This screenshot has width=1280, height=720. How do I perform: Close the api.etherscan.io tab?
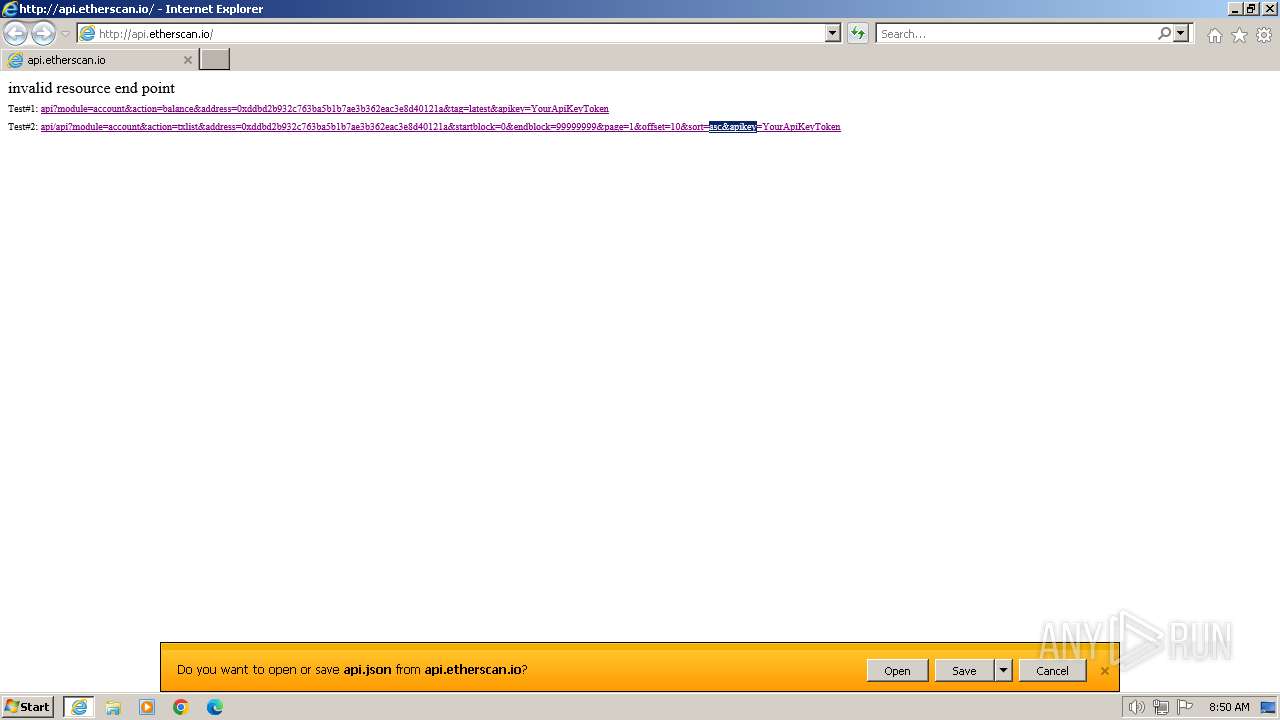point(187,60)
